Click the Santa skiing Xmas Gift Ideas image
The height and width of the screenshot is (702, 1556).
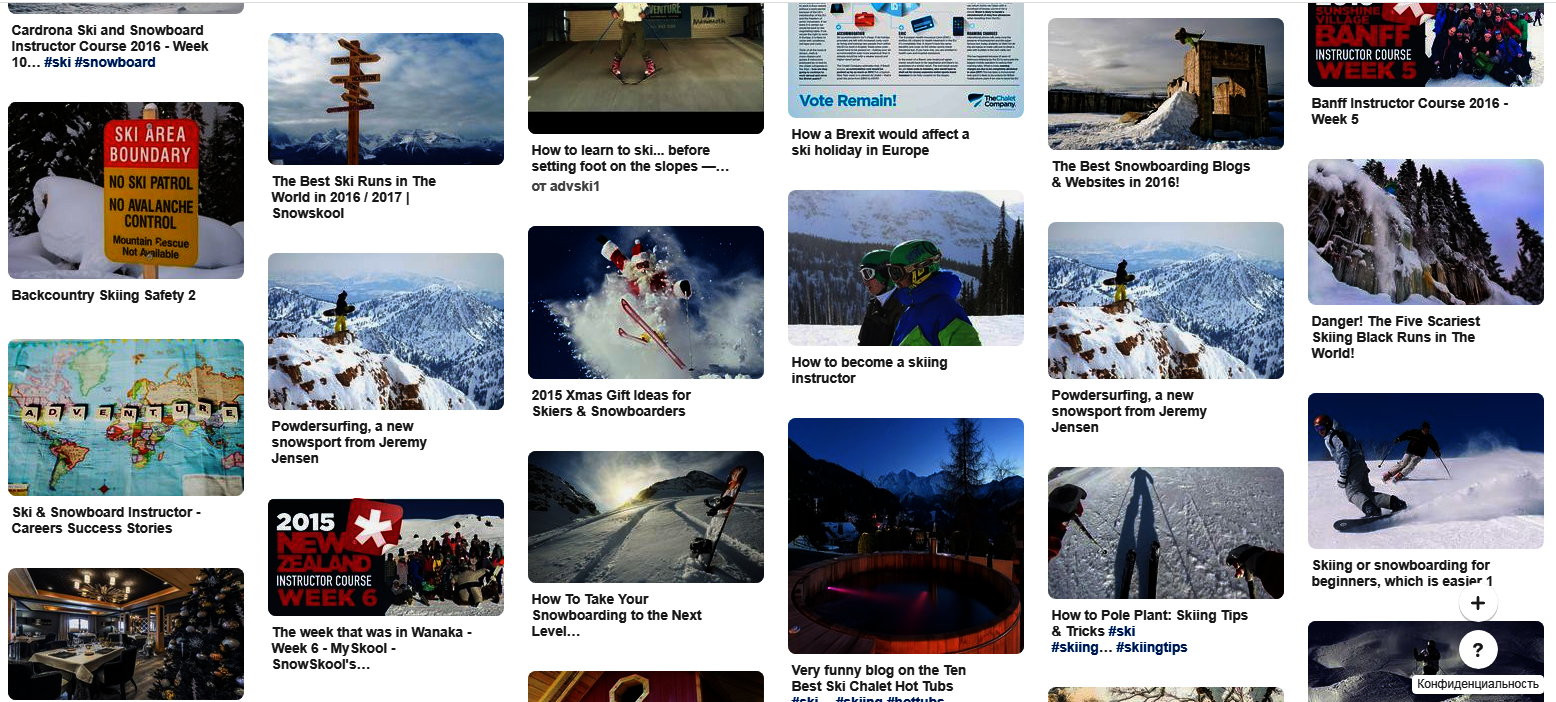coord(646,302)
